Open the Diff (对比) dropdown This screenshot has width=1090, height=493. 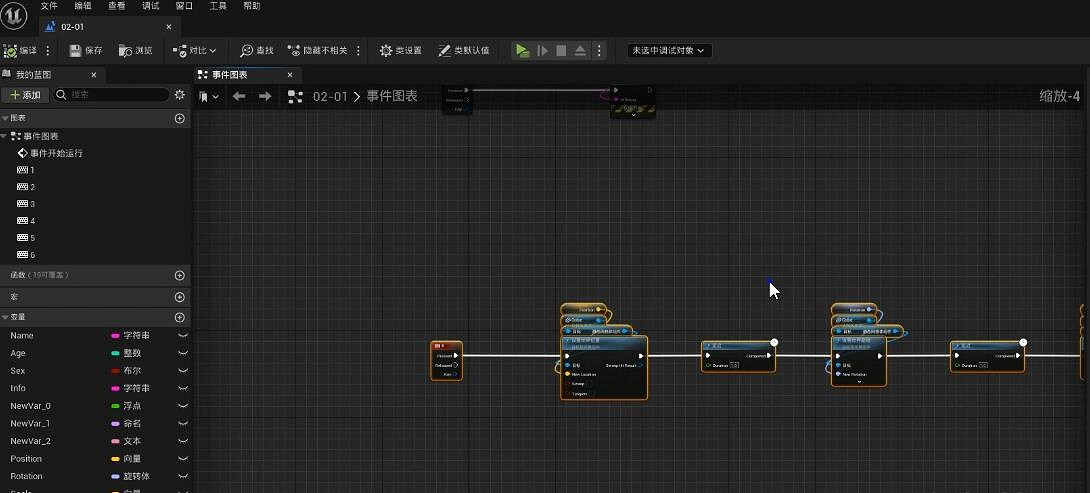[x=200, y=50]
